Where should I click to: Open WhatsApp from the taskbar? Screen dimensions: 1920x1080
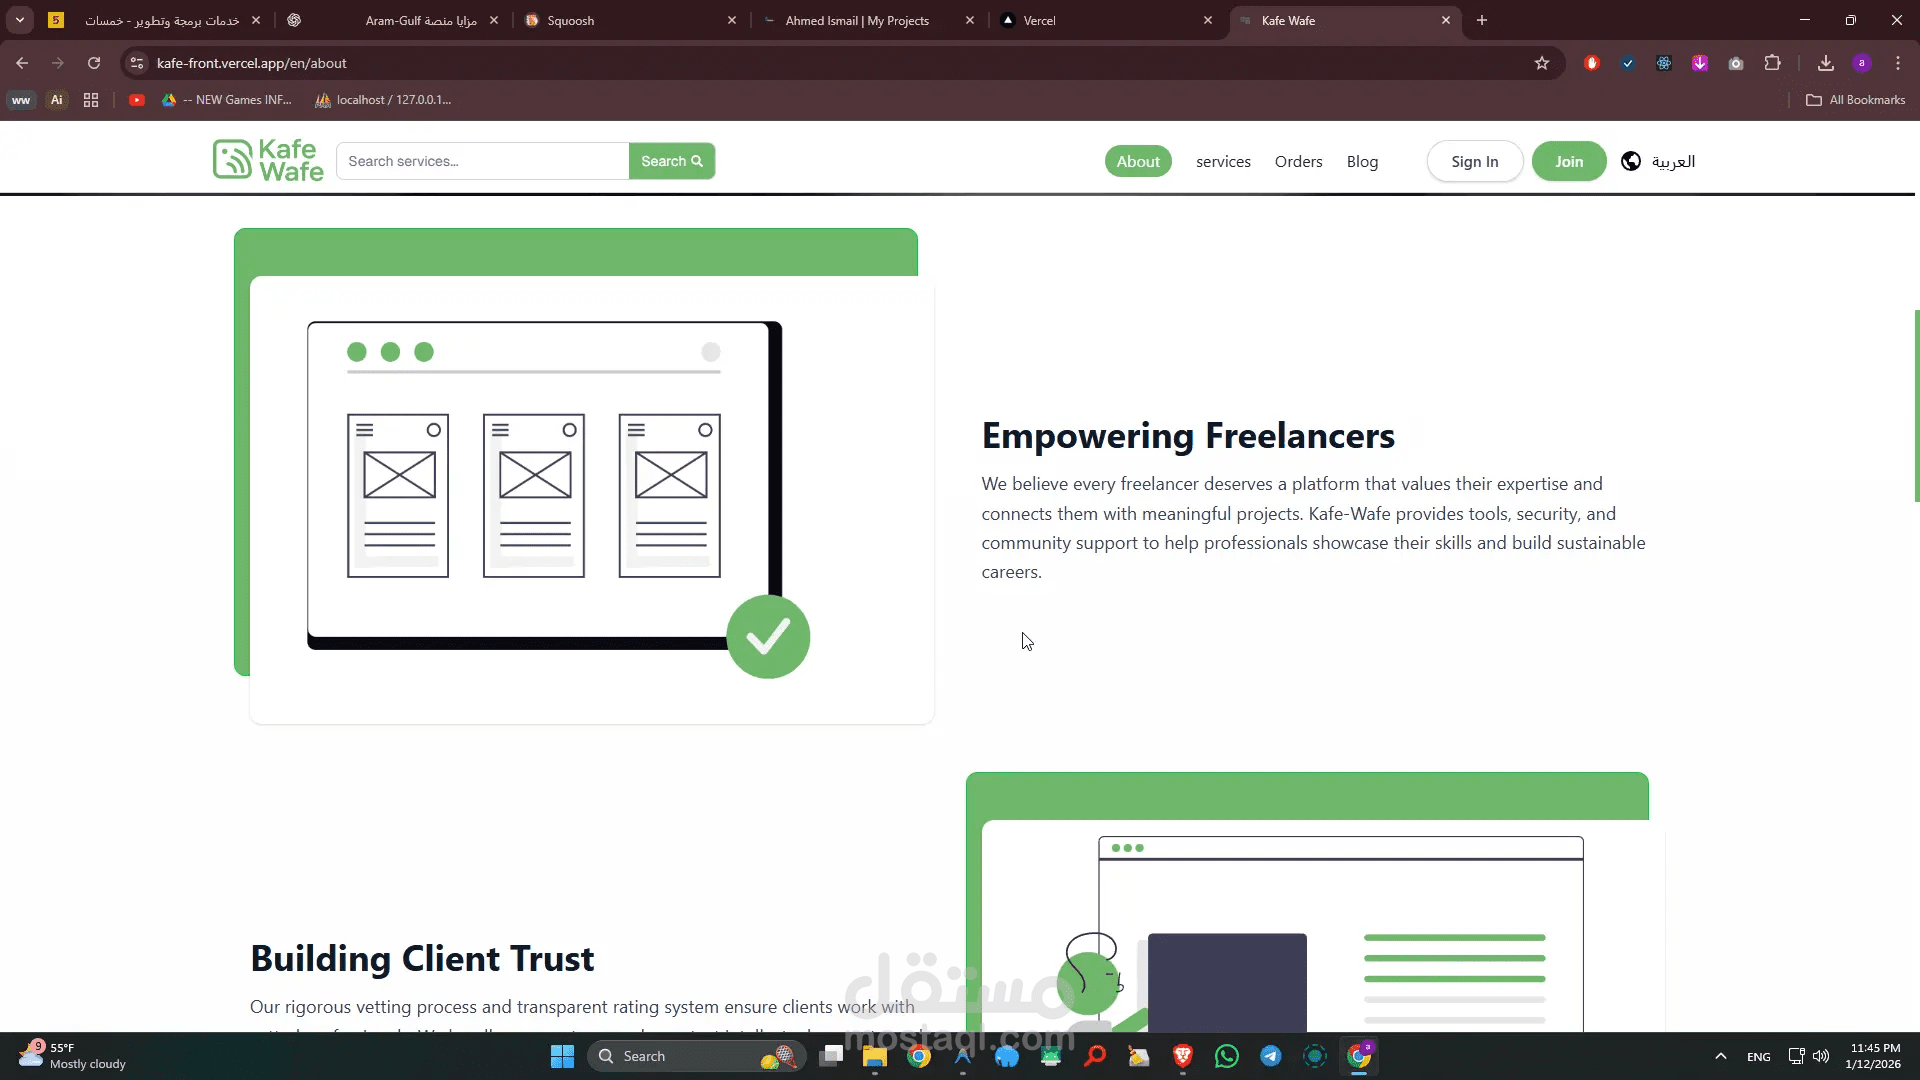(1226, 1056)
